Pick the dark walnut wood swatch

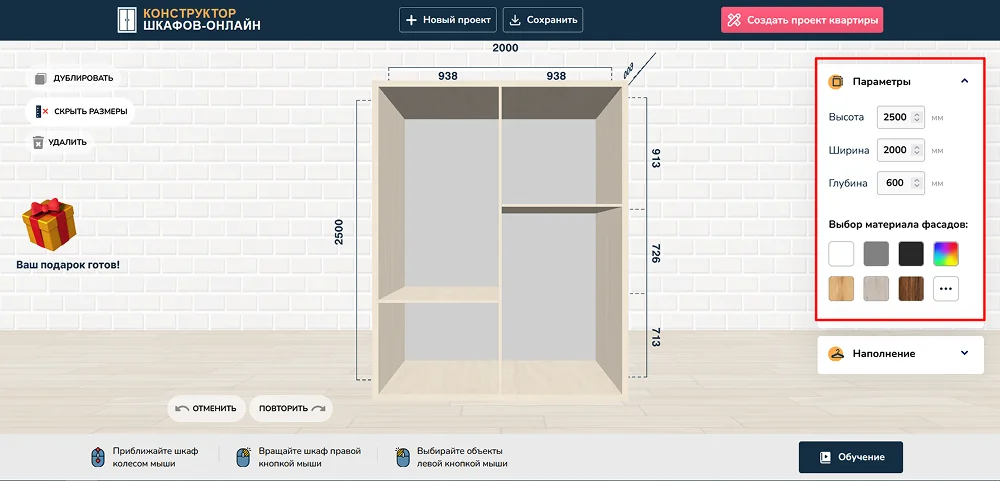coord(910,289)
